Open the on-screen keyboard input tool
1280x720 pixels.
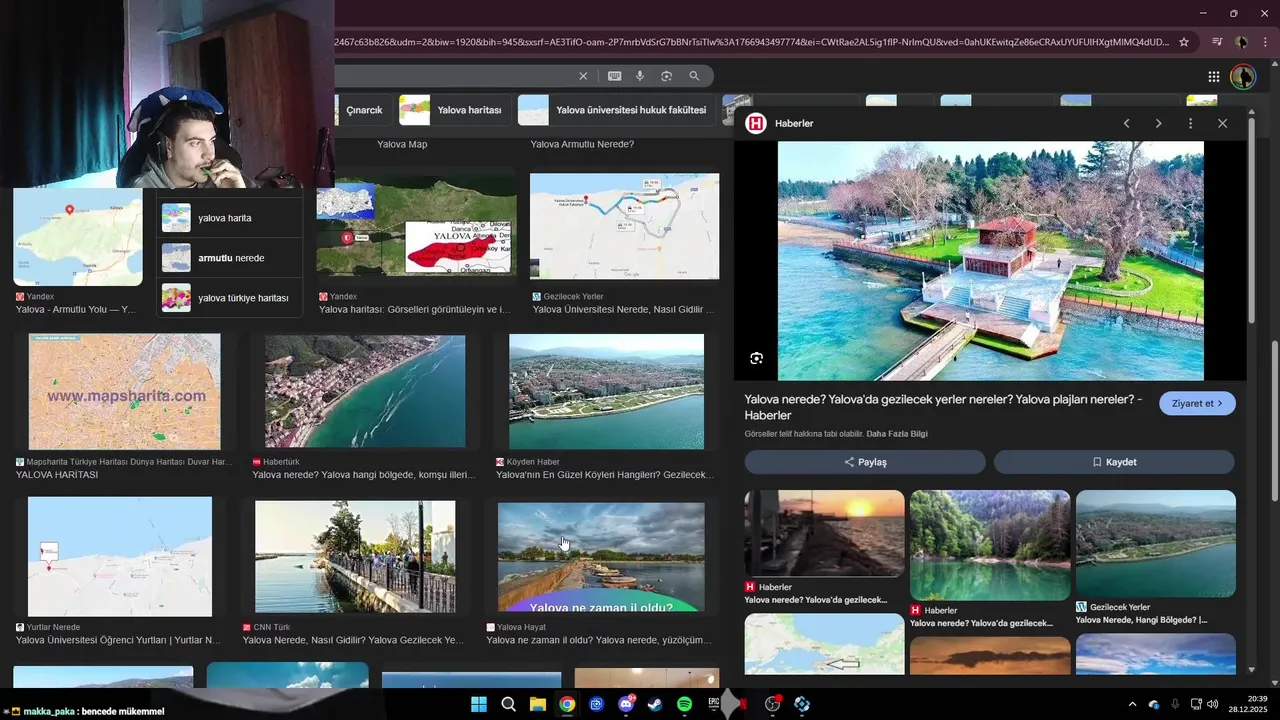614,76
